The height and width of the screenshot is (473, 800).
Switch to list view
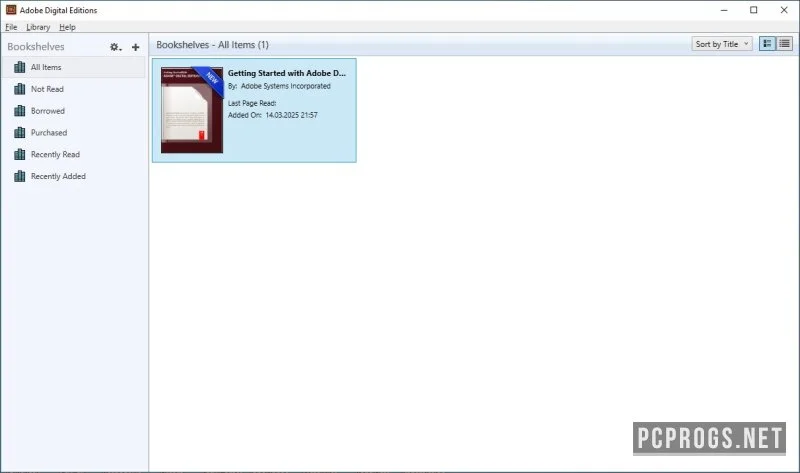click(784, 44)
